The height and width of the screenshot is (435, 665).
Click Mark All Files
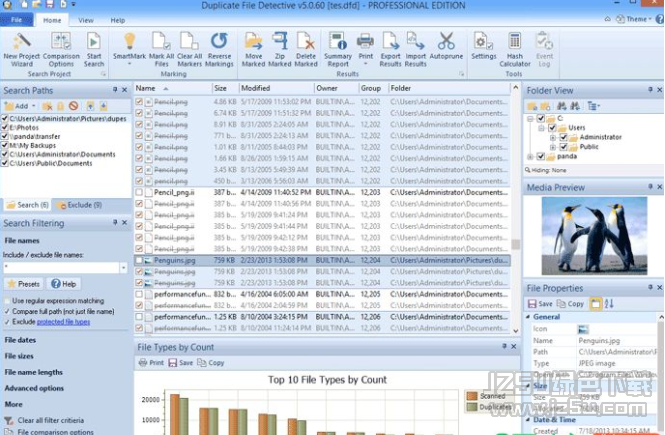click(x=161, y=50)
